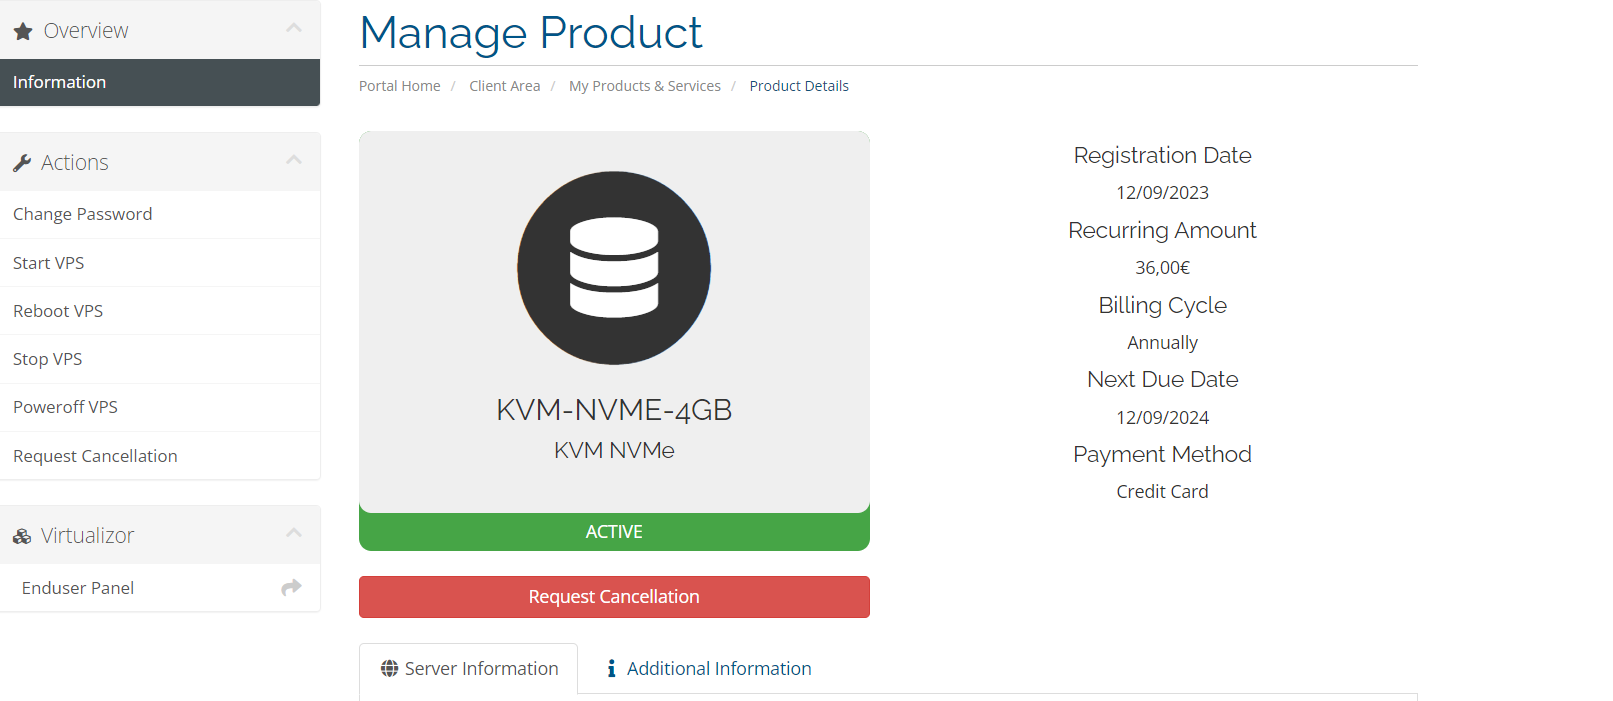1613x701 pixels.
Task: Collapse the Actions panel chevron
Action: tap(294, 160)
